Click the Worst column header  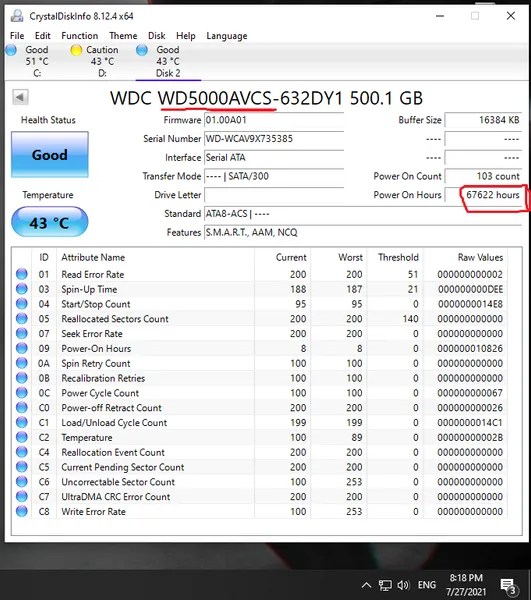point(350,257)
